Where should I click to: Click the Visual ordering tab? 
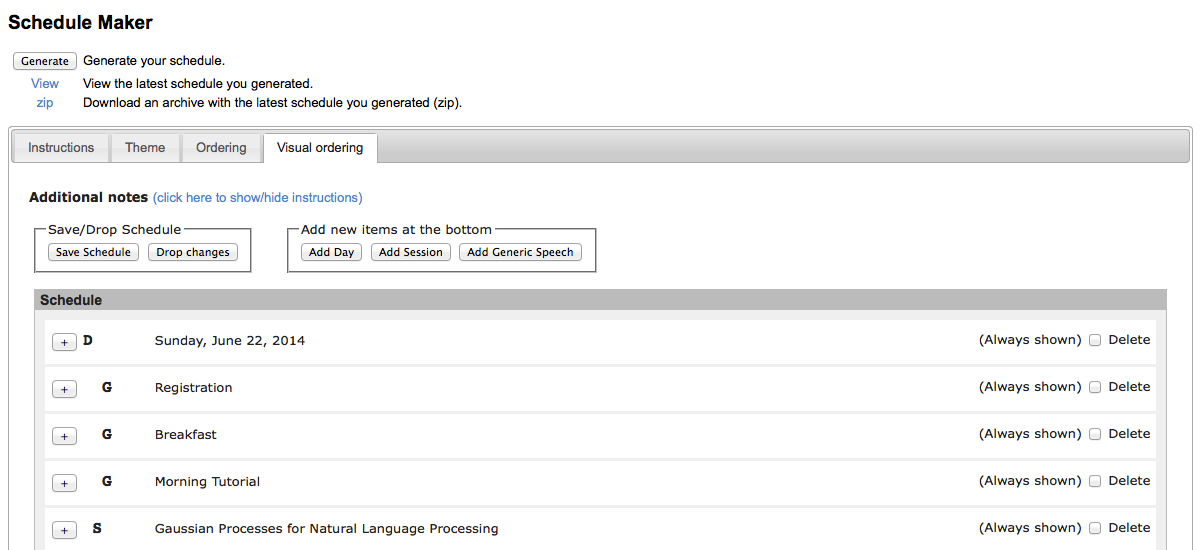tap(320, 148)
